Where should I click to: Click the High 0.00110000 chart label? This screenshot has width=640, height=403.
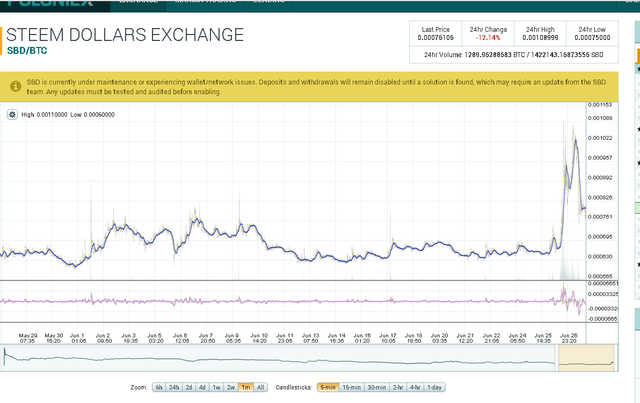[x=44, y=115]
